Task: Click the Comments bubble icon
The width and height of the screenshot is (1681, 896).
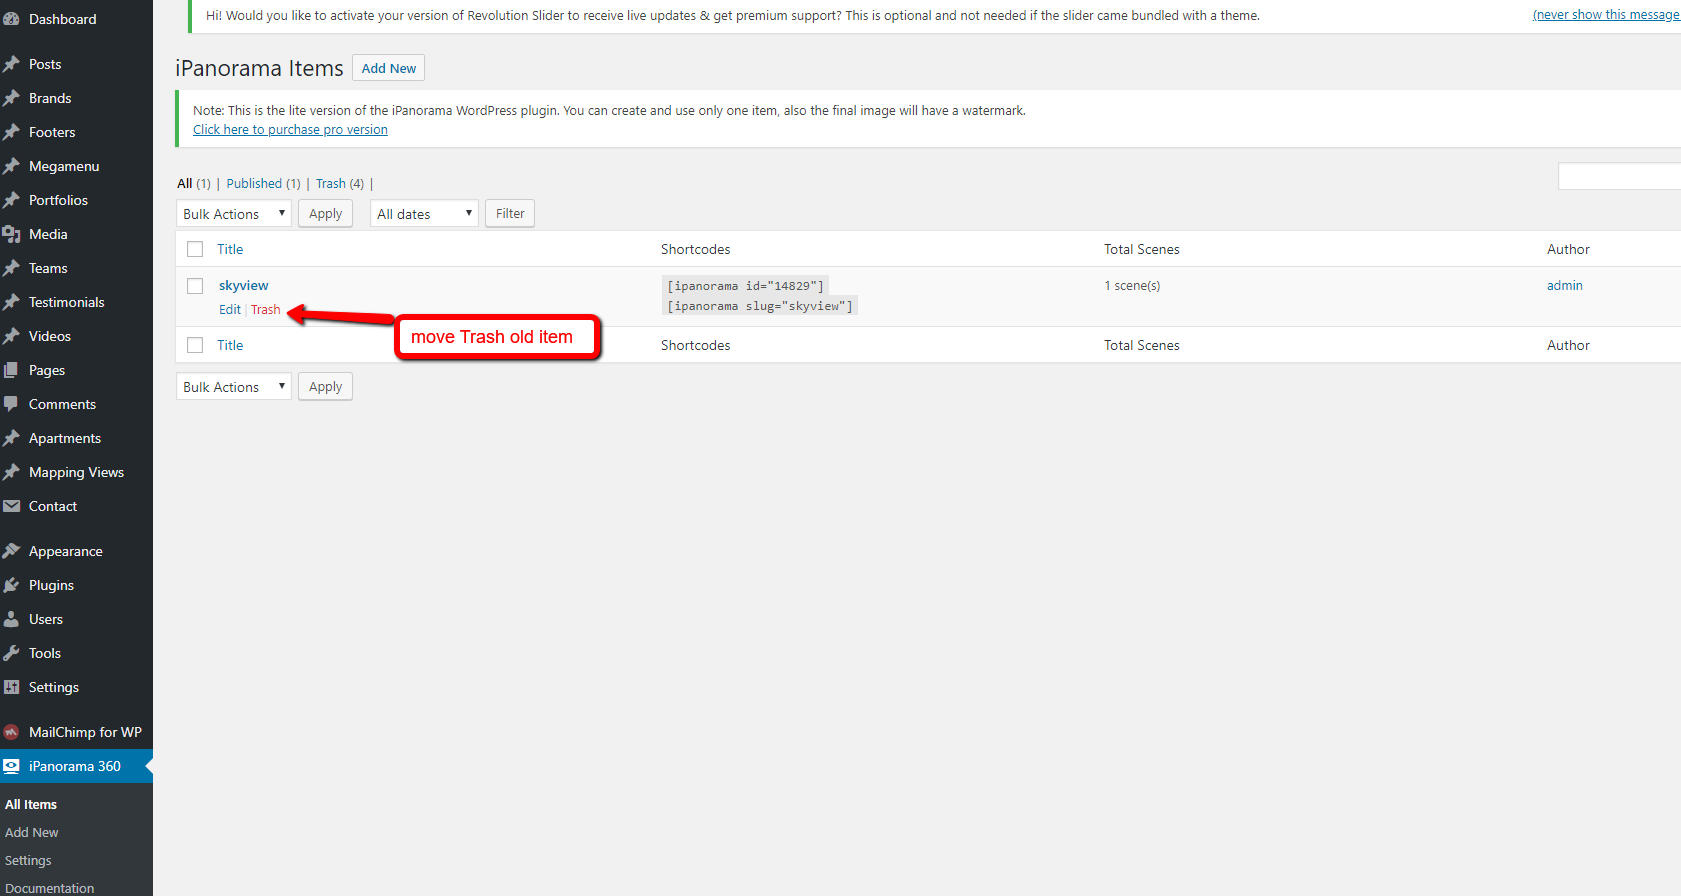Action: (11, 404)
